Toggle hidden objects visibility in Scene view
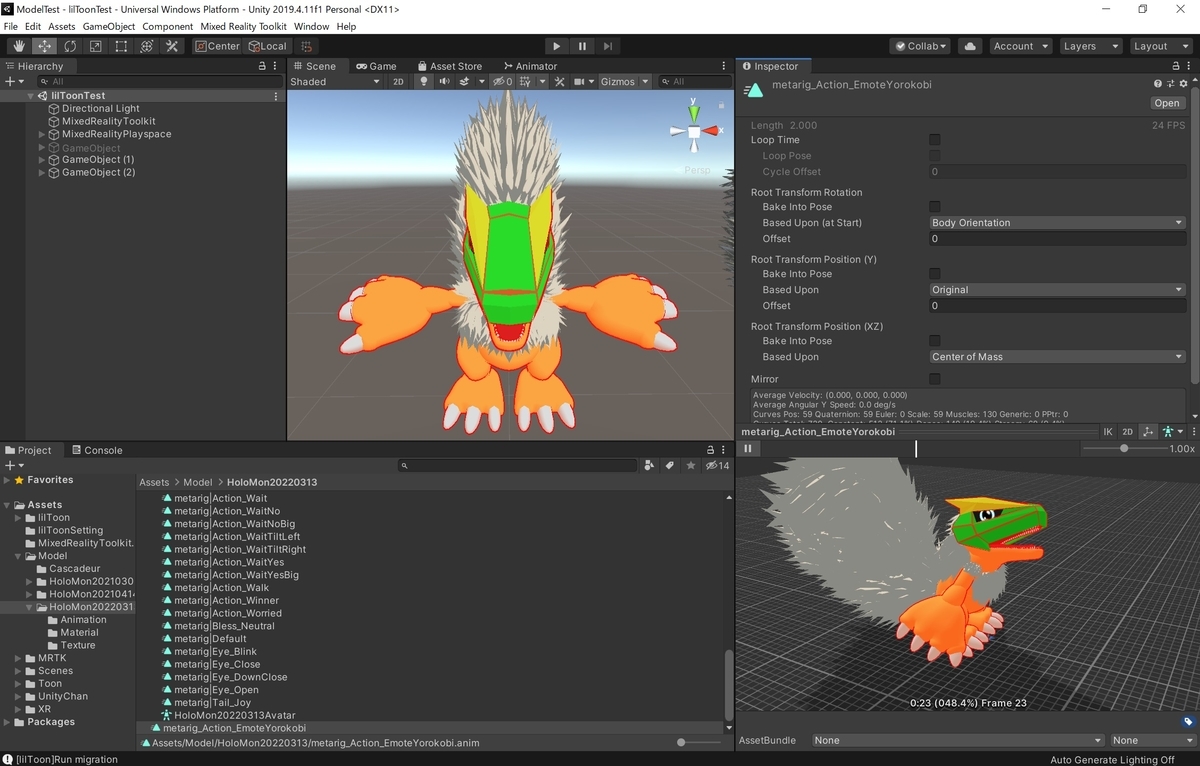 502,82
